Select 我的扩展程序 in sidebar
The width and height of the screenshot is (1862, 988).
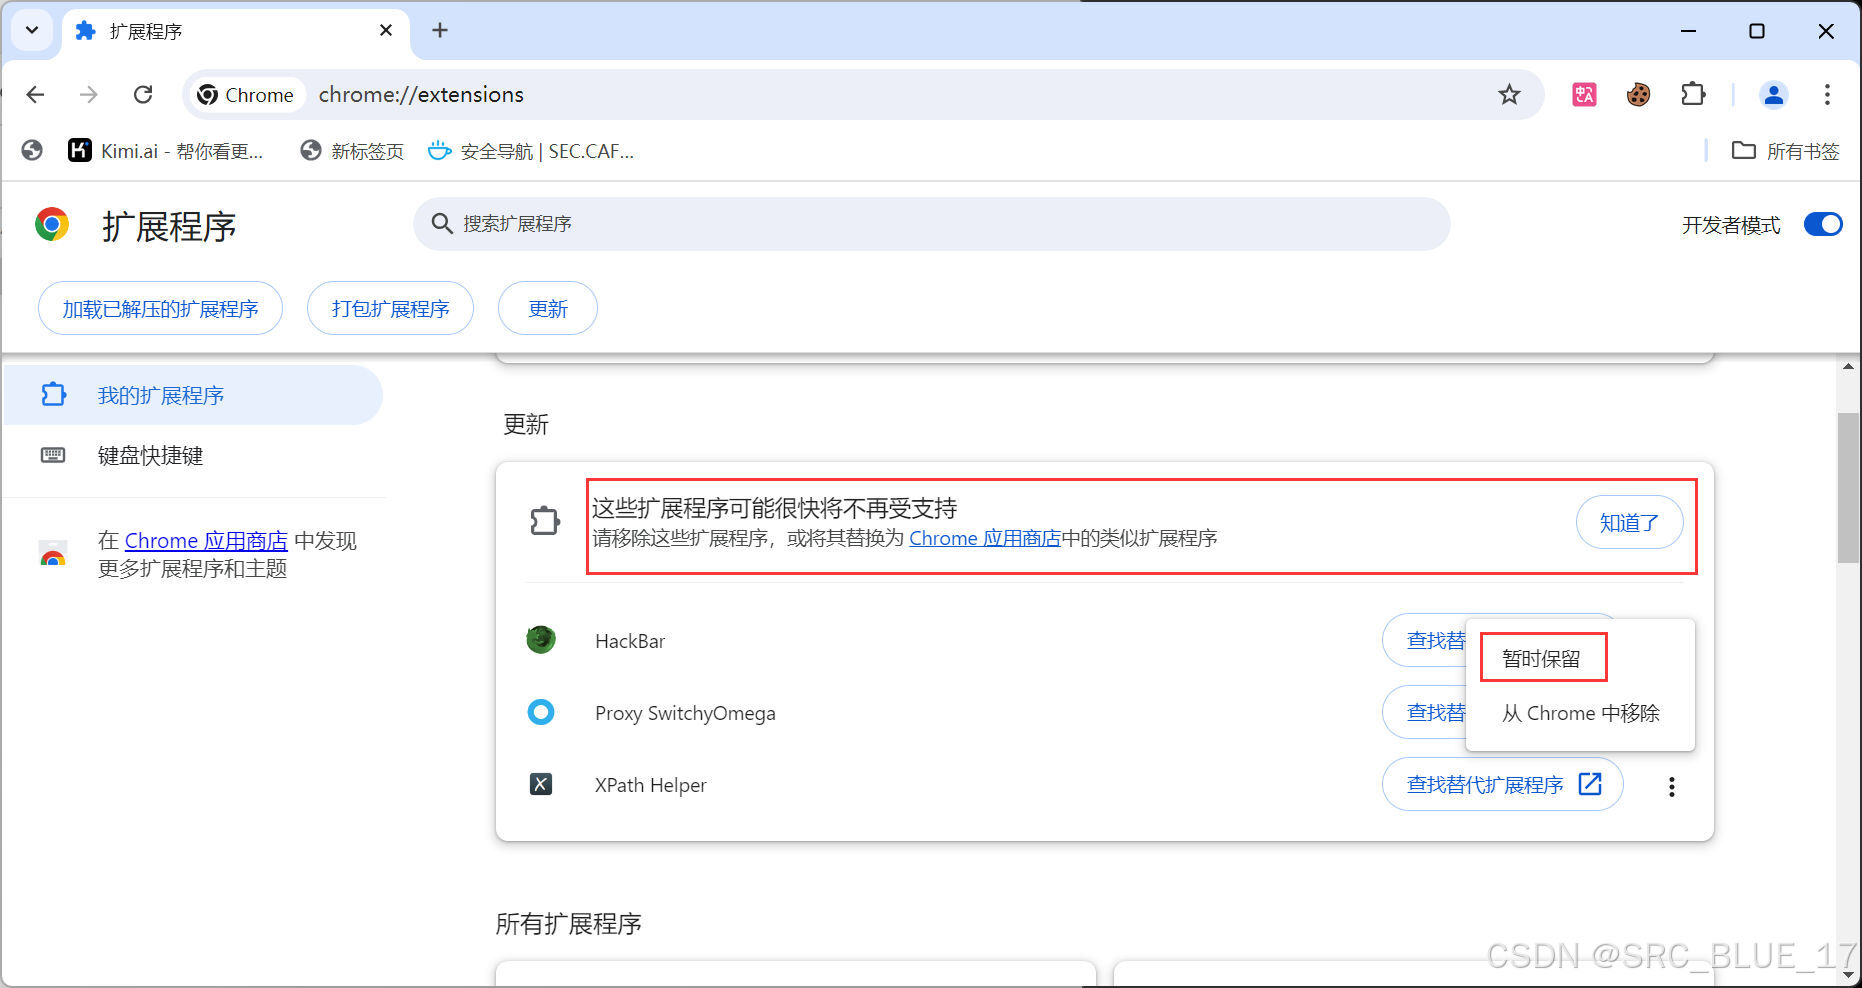[x=193, y=395]
